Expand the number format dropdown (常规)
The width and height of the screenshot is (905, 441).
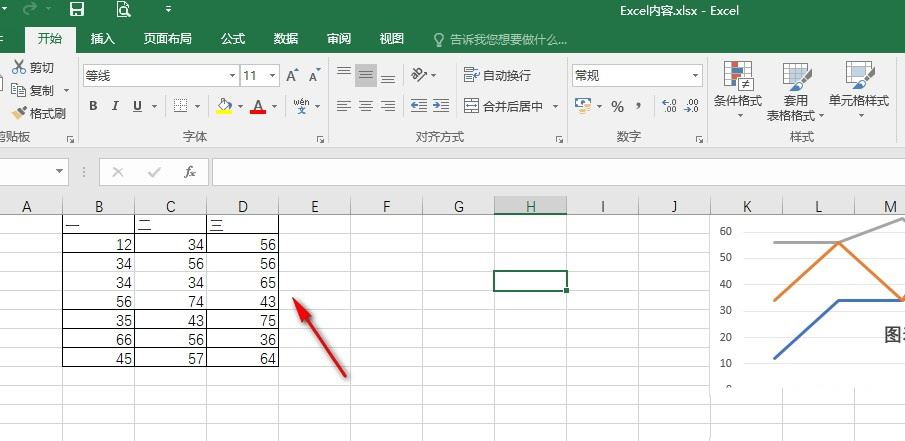(x=696, y=76)
